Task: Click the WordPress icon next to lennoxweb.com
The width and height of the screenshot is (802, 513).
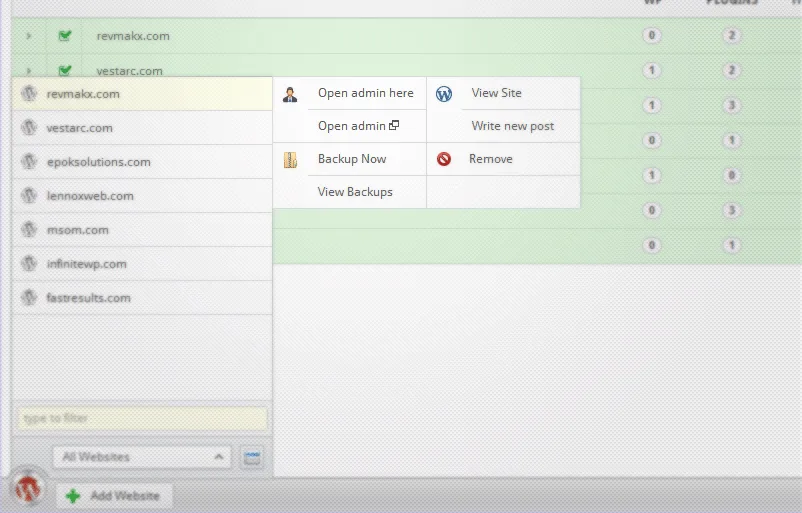Action: (x=29, y=195)
